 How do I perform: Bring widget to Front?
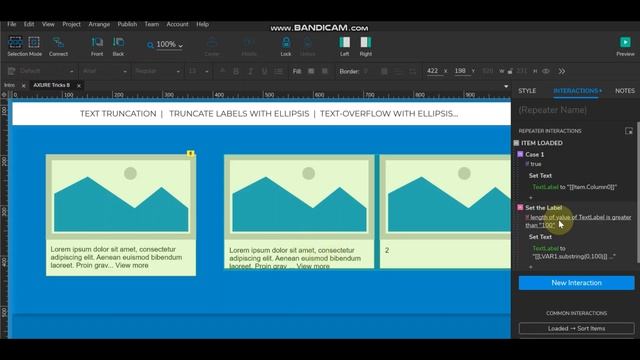[x=97, y=46]
